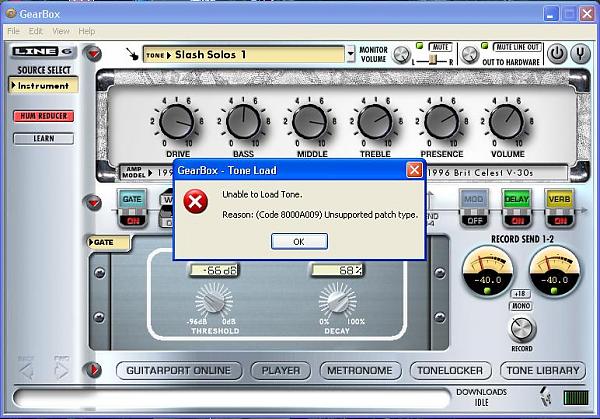Open the Tone Library panel

pos(543,370)
